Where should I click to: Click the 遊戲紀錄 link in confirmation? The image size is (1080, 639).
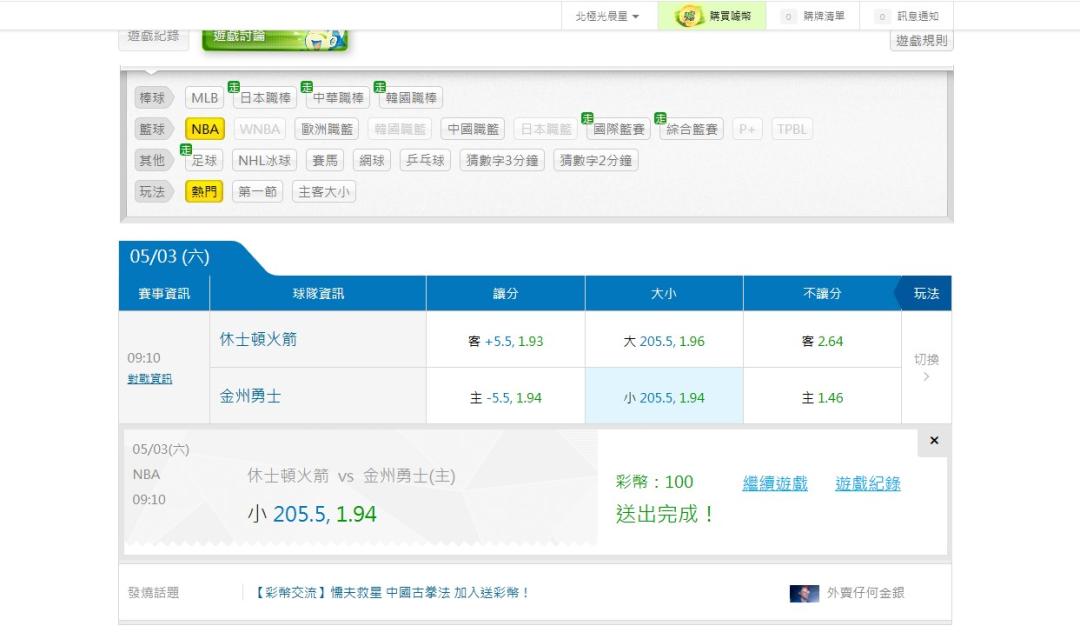(868, 483)
